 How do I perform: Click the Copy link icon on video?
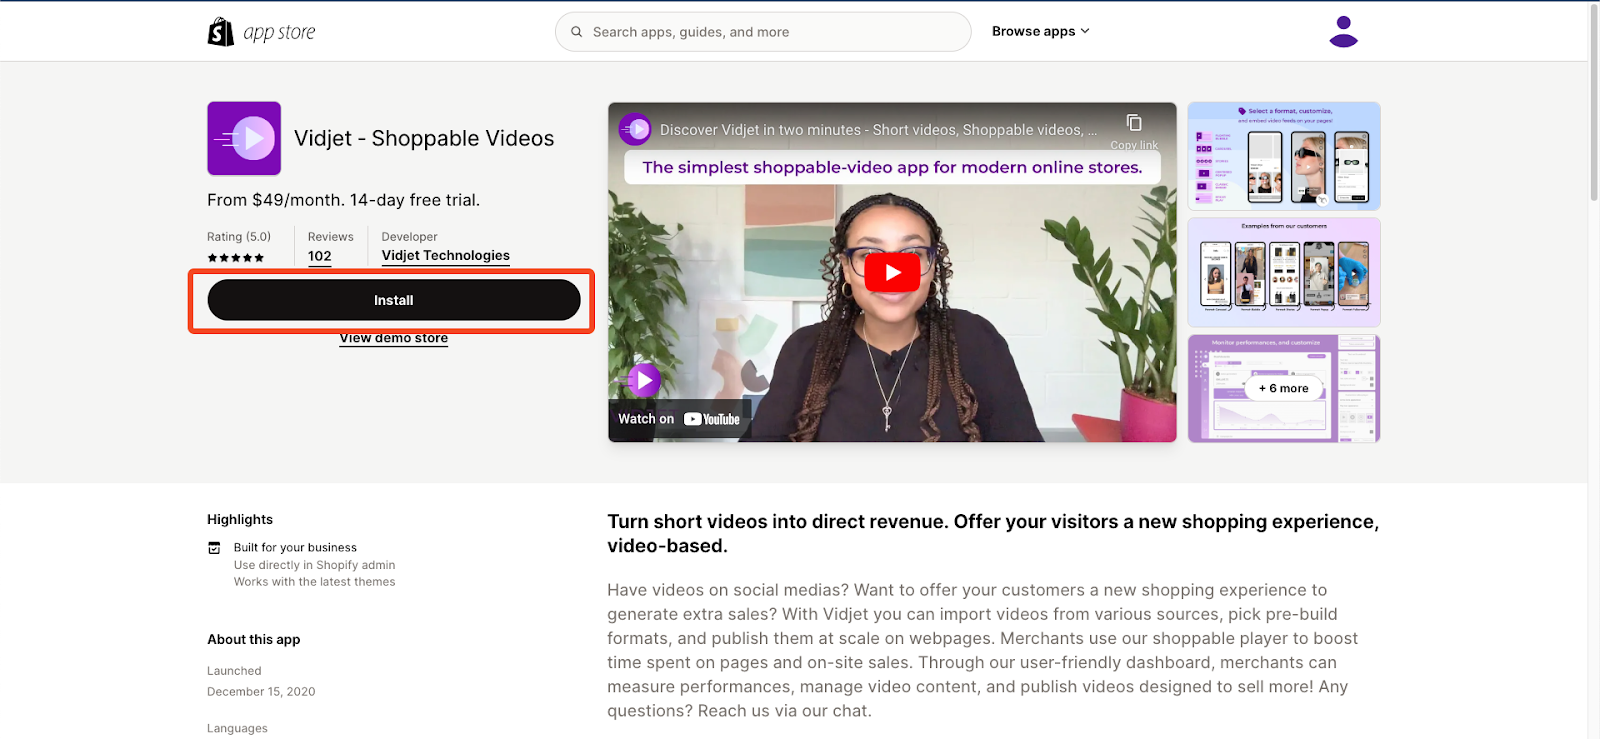click(1134, 123)
